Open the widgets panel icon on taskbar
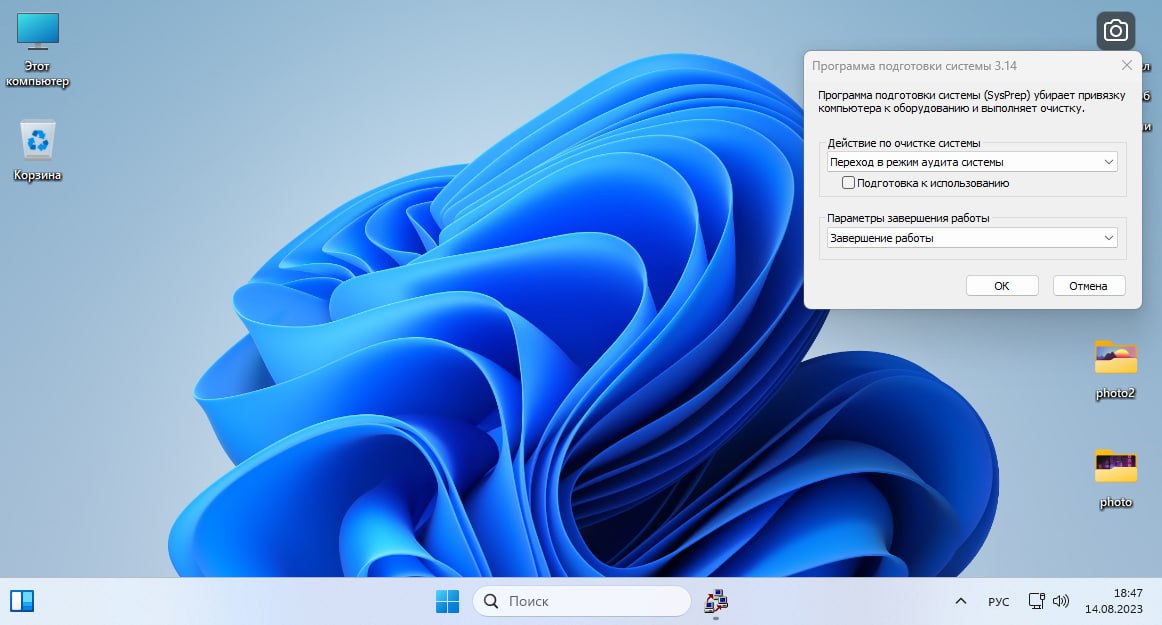 [22, 601]
